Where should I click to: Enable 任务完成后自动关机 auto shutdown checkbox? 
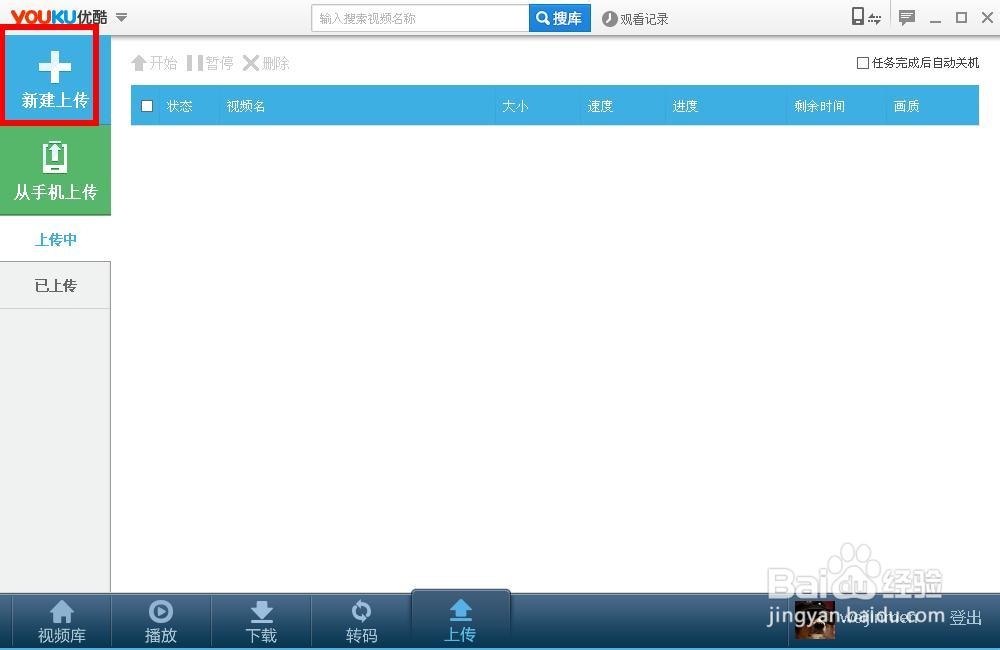[x=863, y=63]
